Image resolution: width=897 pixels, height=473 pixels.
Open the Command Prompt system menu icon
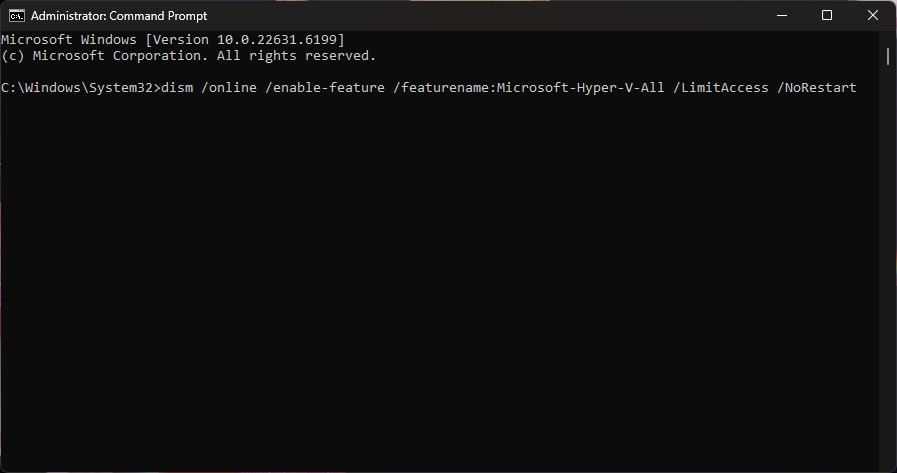click(x=17, y=15)
